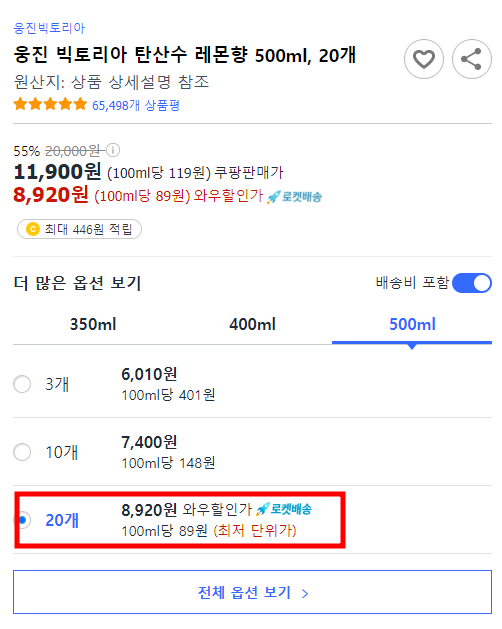Select the 10개 radio option
Image resolution: width=502 pixels, height=629 pixels.
point(22,452)
